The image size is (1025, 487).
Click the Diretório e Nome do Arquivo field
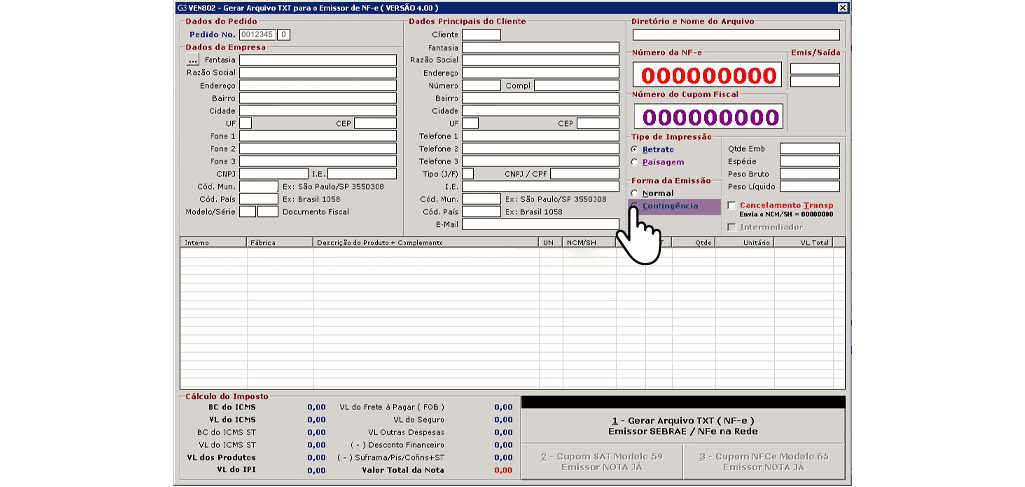click(x=735, y=35)
